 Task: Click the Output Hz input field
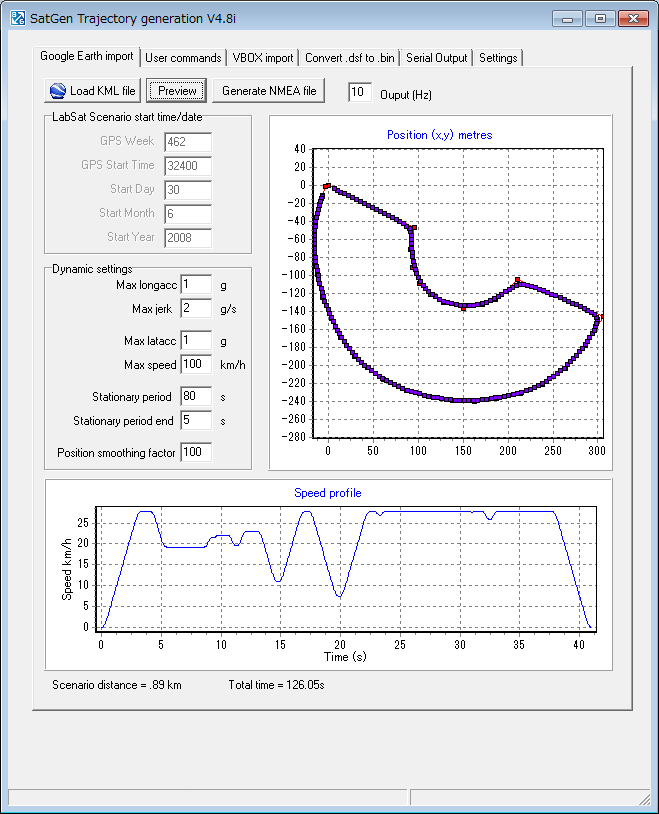click(x=360, y=93)
